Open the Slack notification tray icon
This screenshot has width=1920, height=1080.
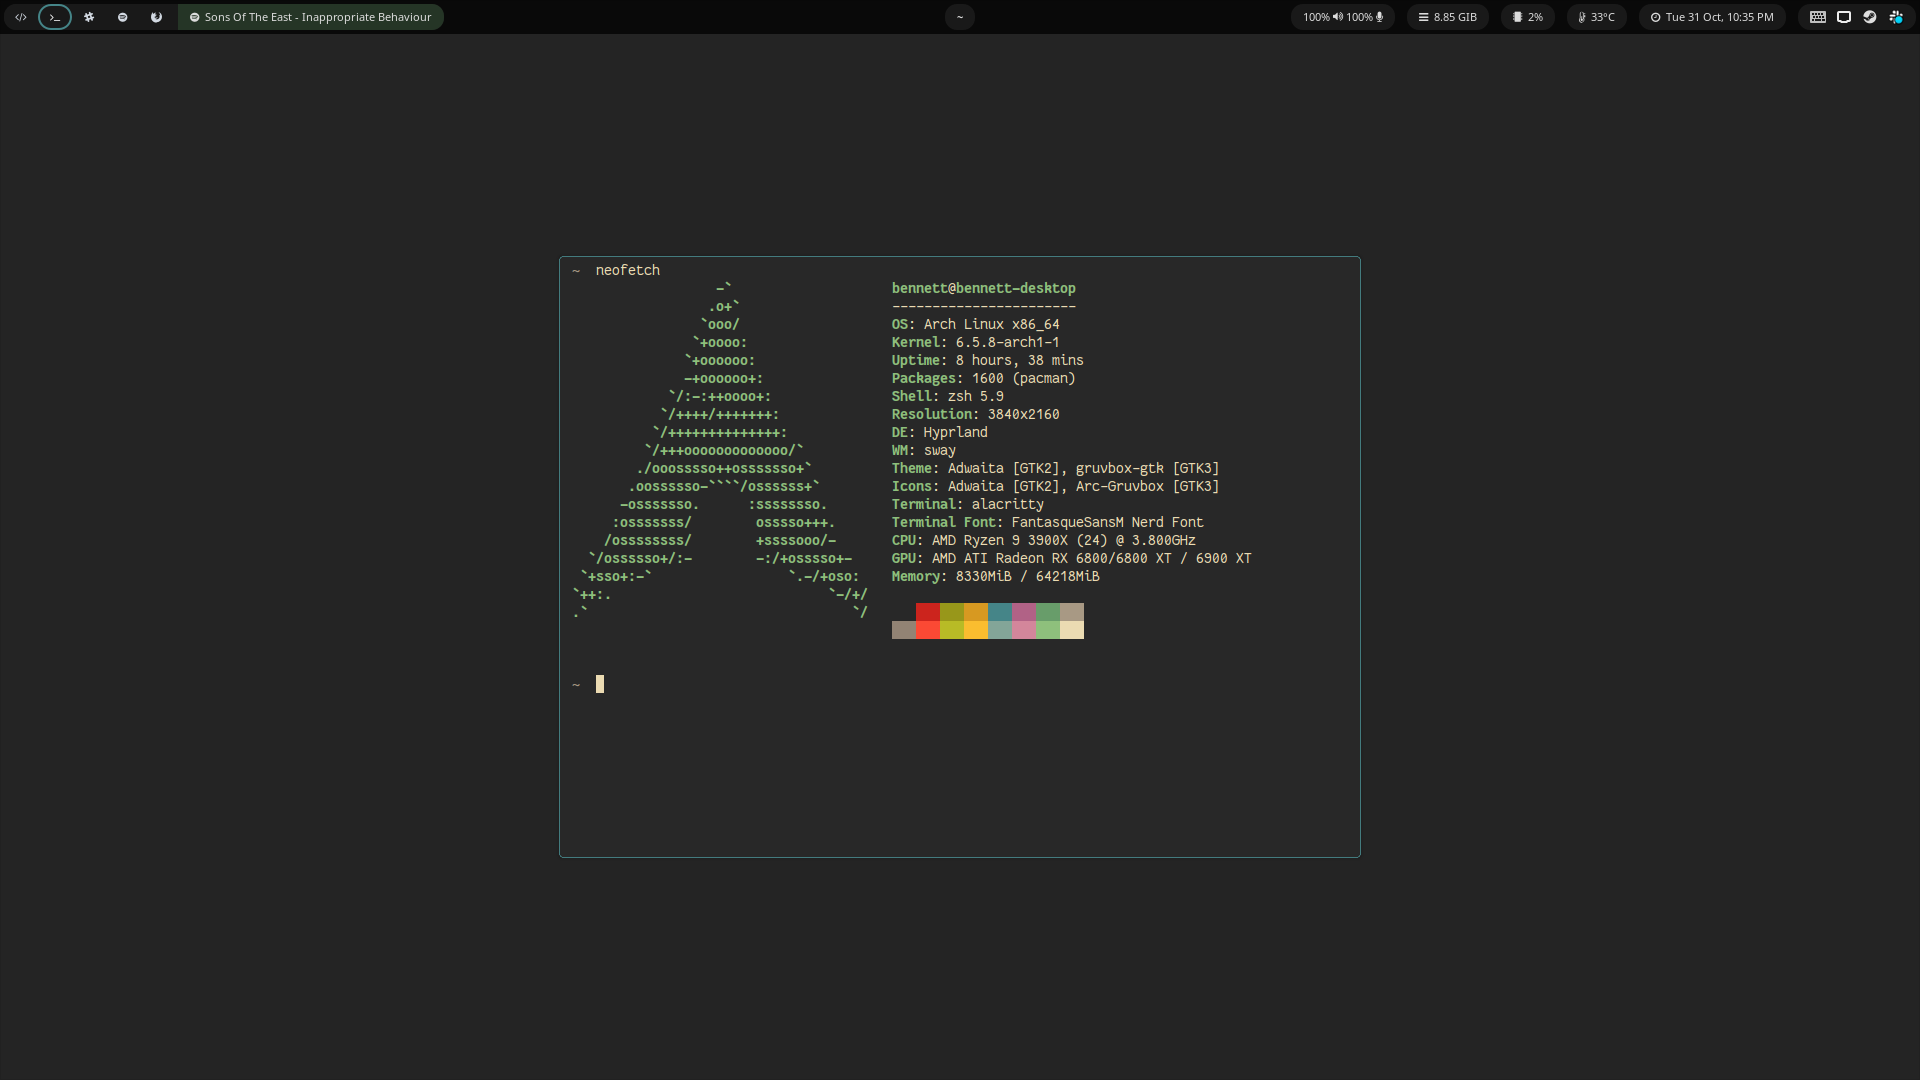[1895, 17]
